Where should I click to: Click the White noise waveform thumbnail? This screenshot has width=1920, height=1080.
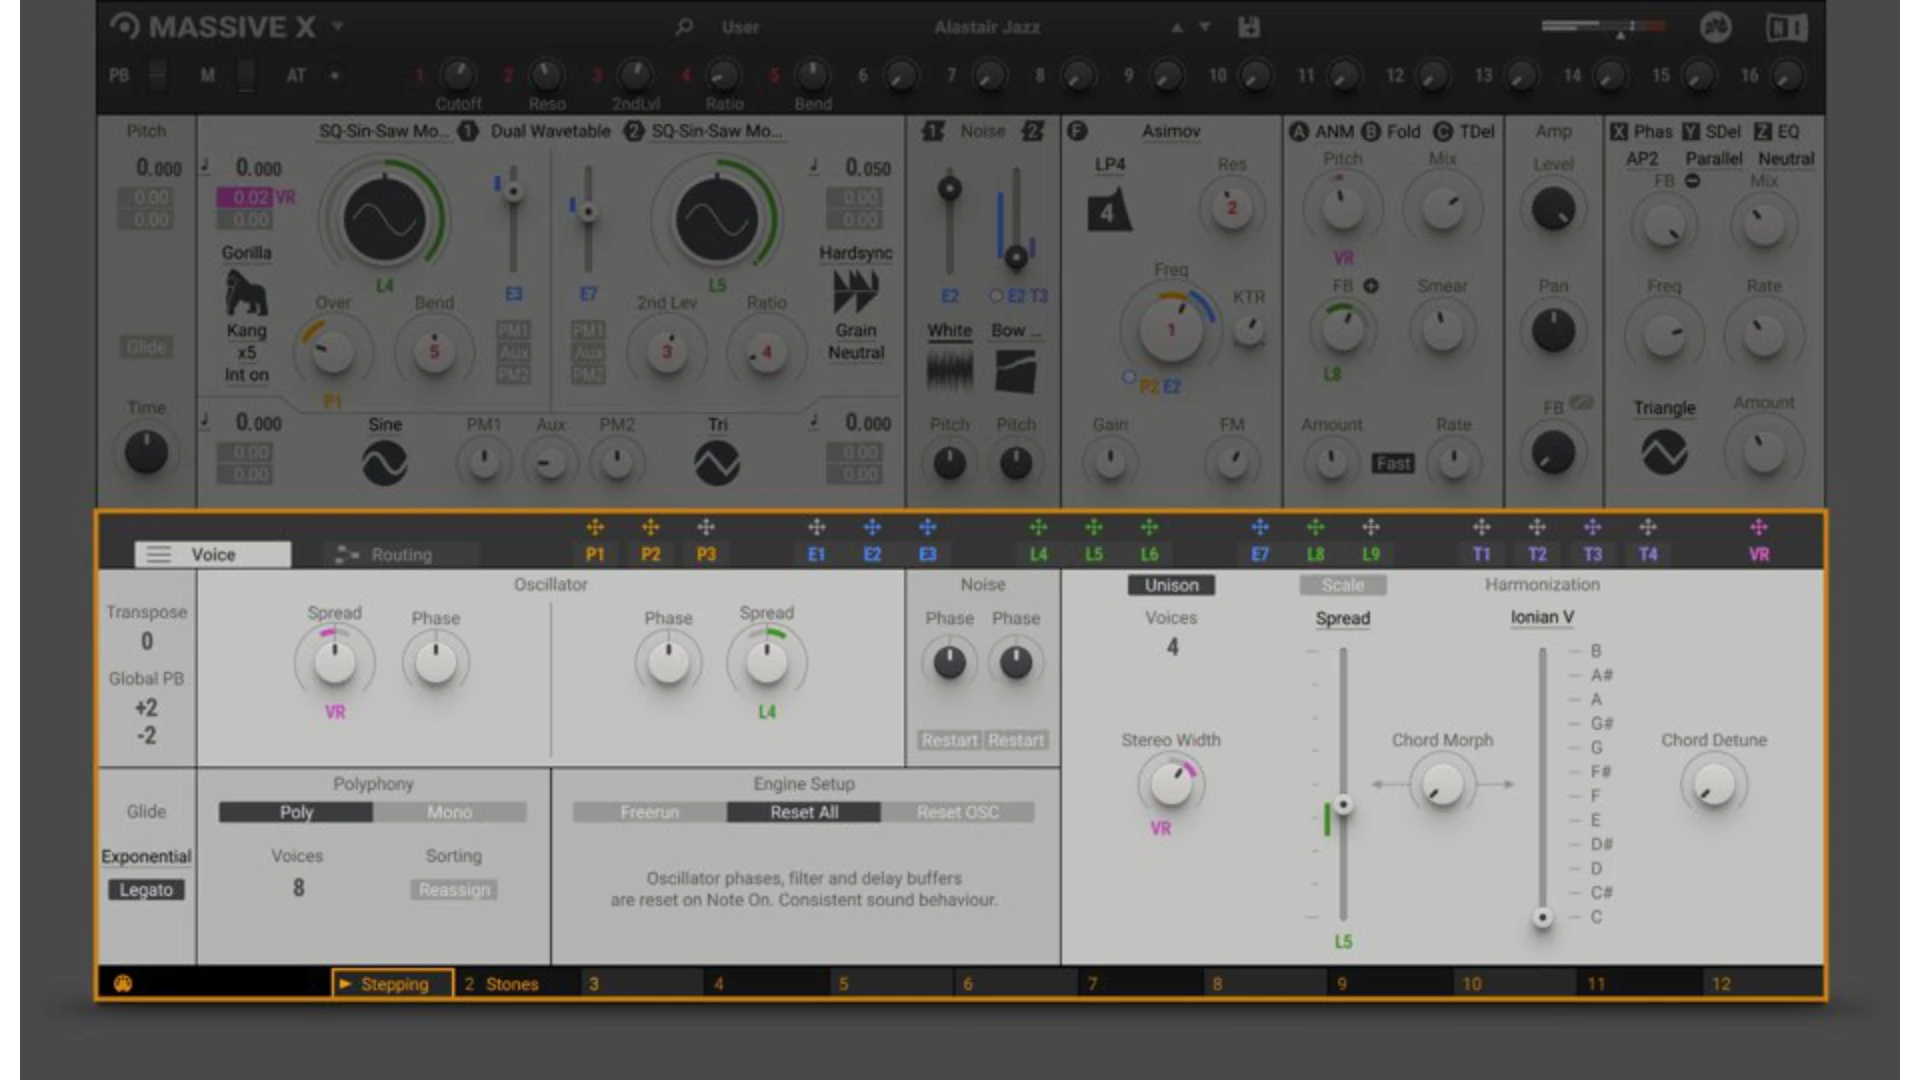point(949,371)
